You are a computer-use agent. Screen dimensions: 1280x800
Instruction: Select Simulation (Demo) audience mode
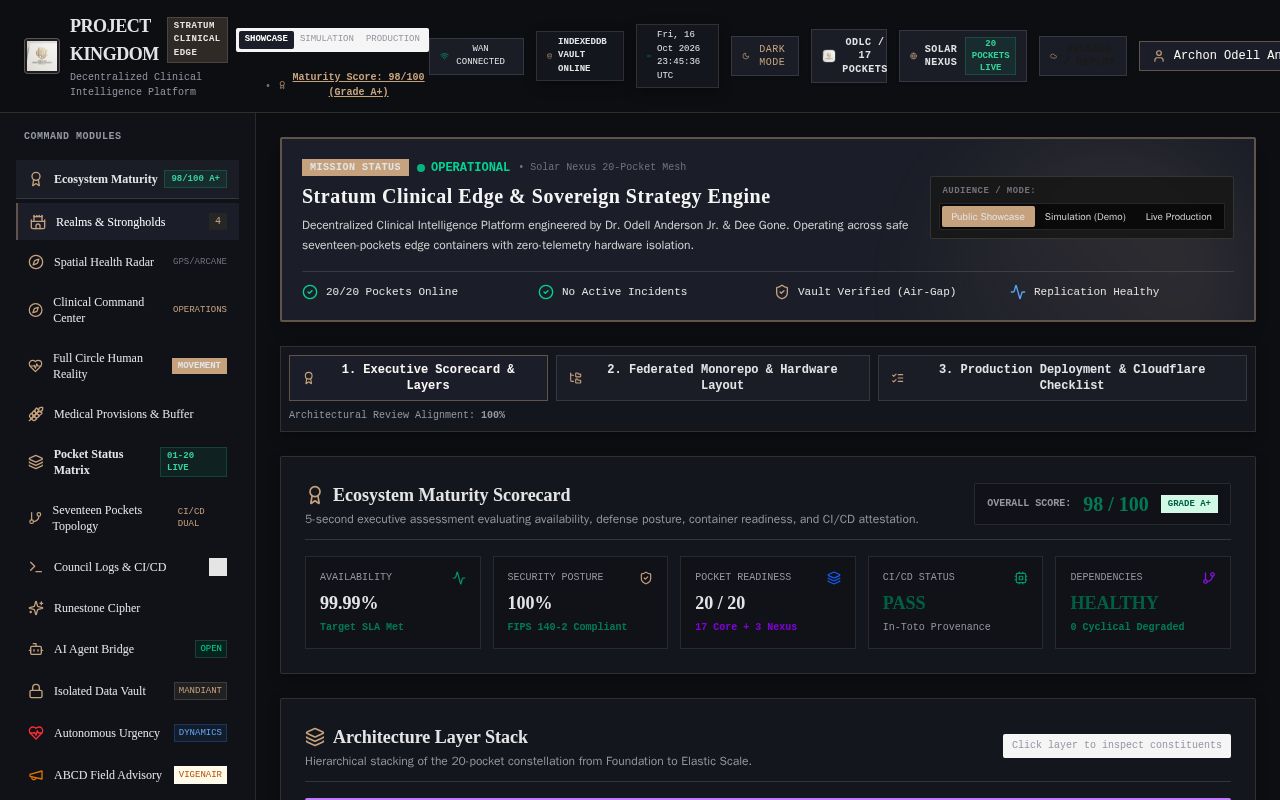(1085, 217)
